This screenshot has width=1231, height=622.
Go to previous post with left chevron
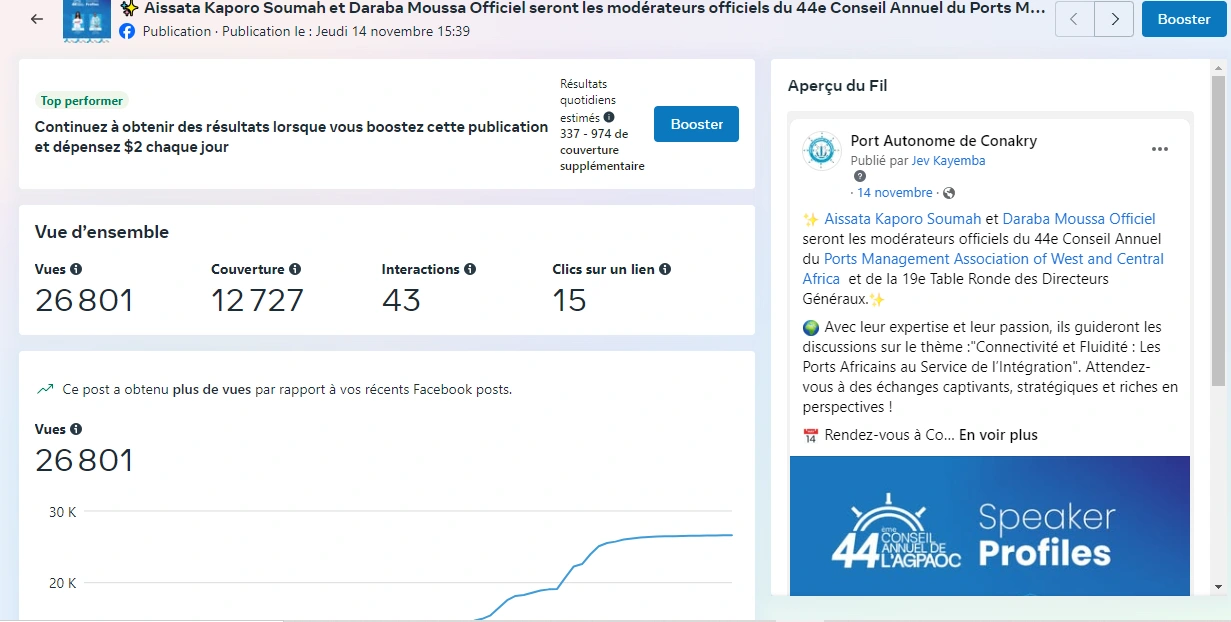pos(1075,19)
